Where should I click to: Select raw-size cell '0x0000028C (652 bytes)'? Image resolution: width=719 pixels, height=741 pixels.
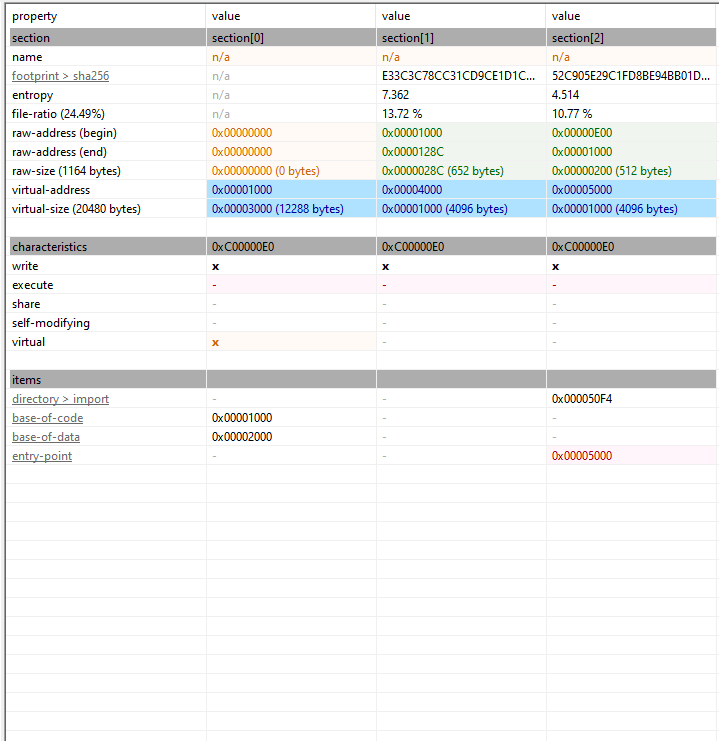pyautogui.click(x=442, y=171)
